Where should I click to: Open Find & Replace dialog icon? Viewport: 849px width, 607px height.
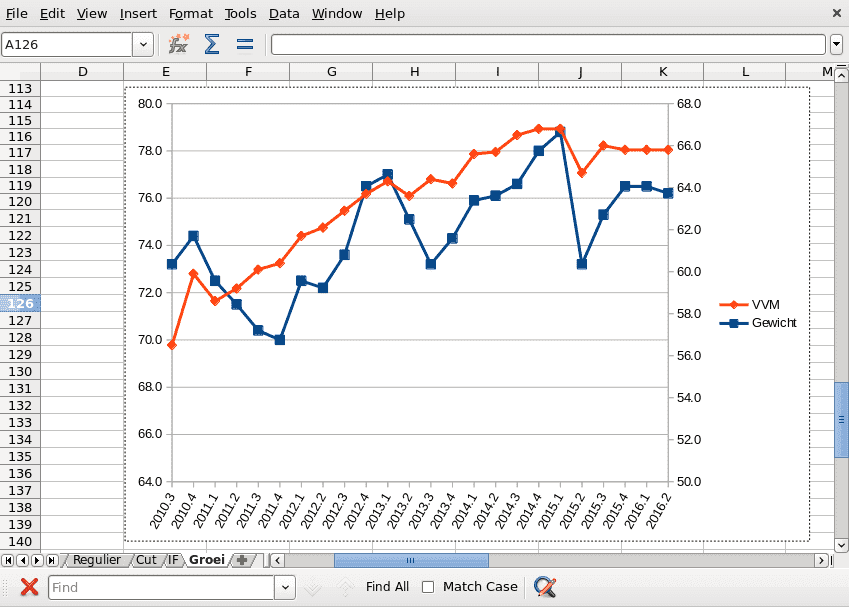544,587
